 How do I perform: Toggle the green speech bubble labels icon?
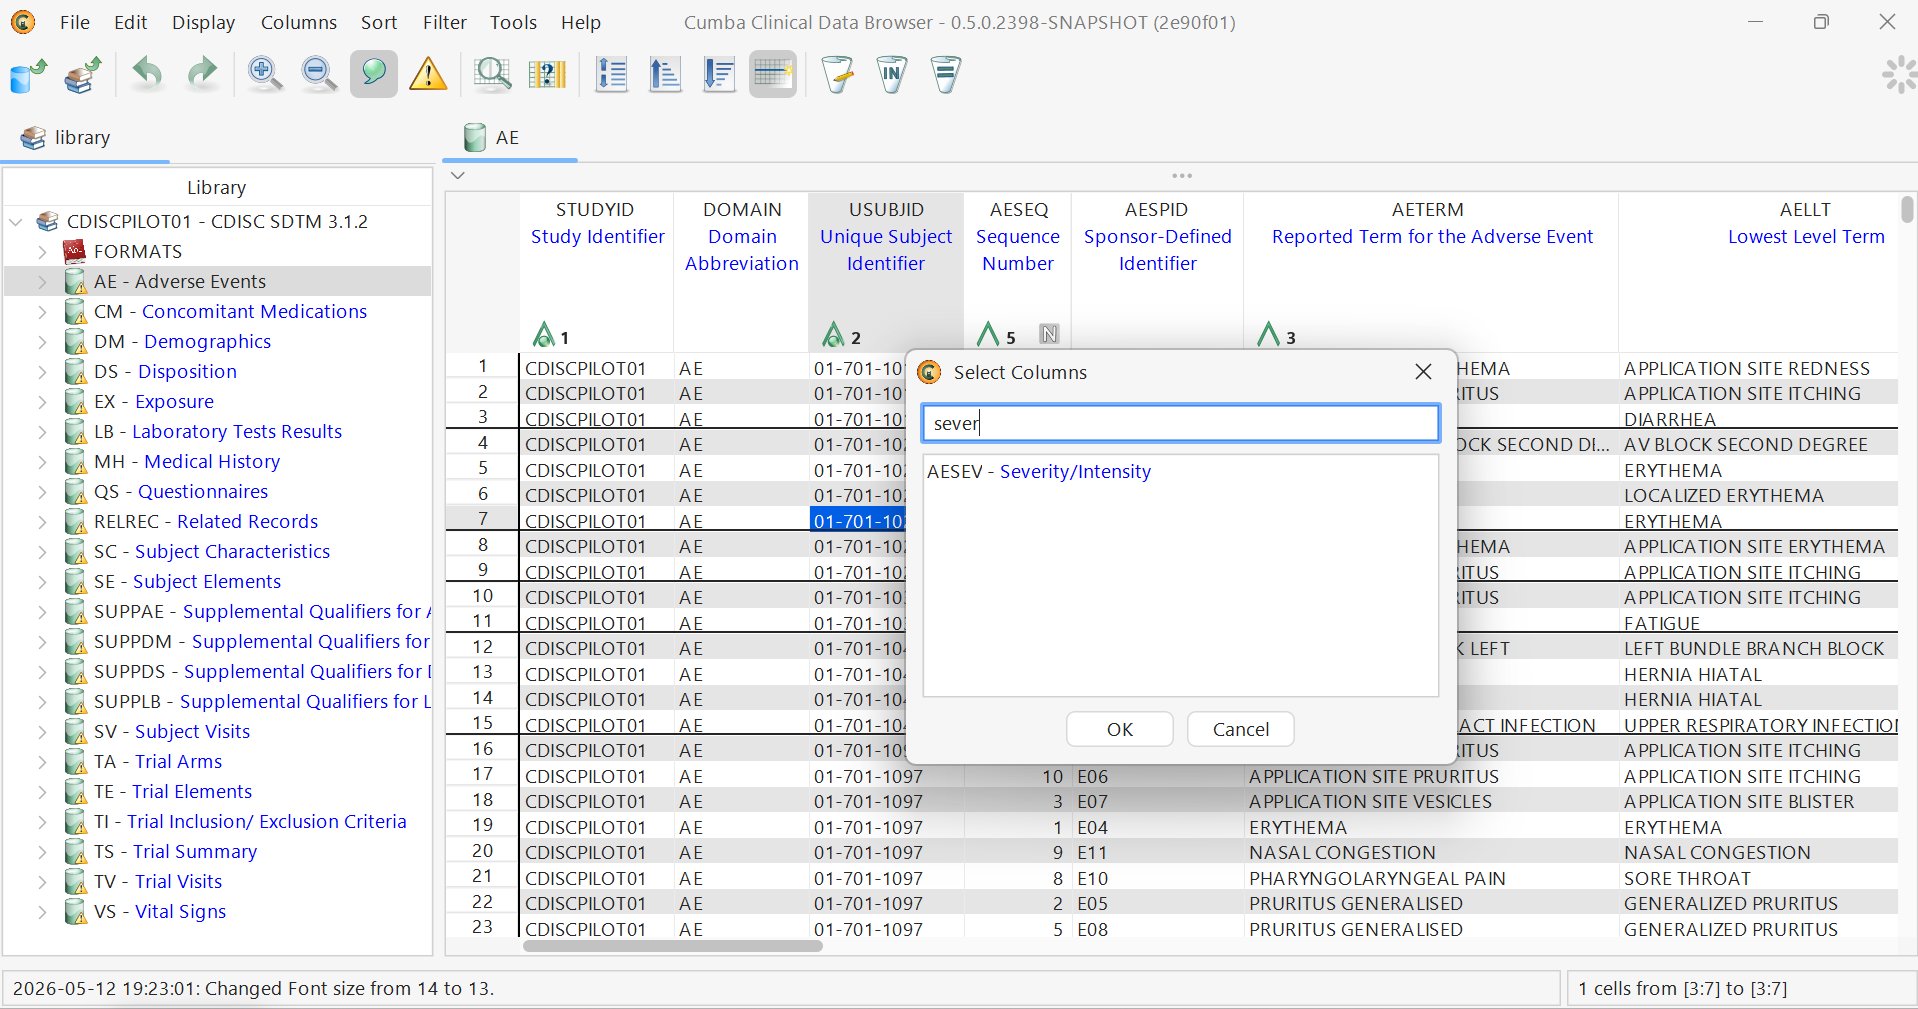click(374, 74)
